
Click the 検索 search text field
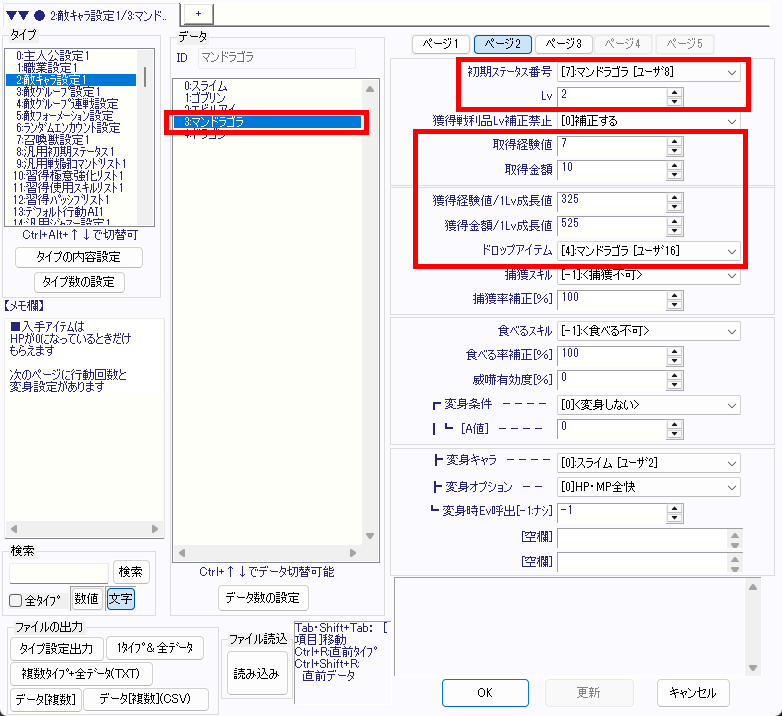click(59, 572)
